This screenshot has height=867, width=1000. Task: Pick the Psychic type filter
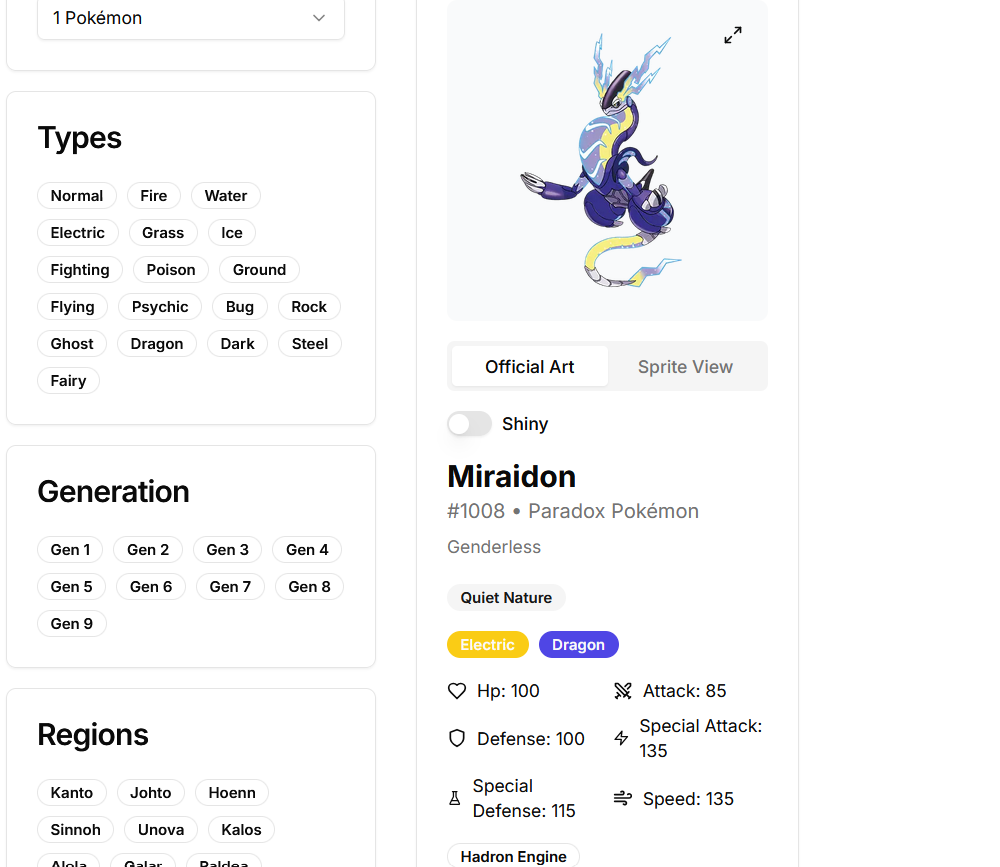point(159,307)
